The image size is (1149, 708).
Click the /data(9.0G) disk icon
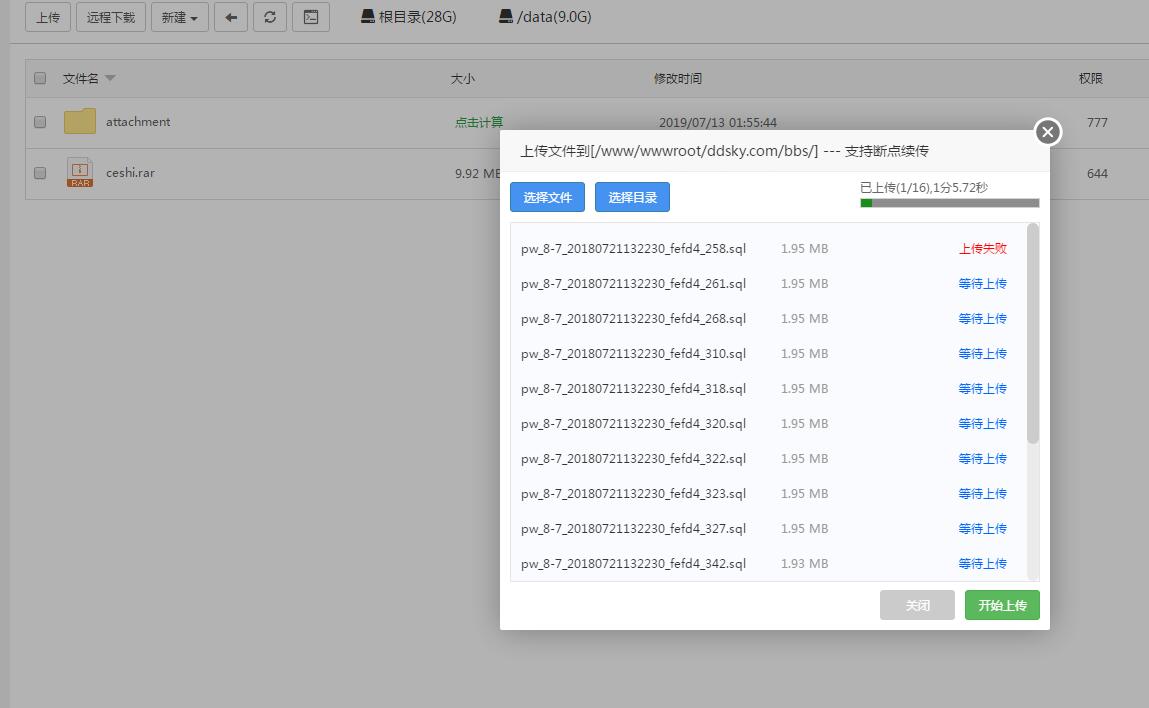point(504,16)
